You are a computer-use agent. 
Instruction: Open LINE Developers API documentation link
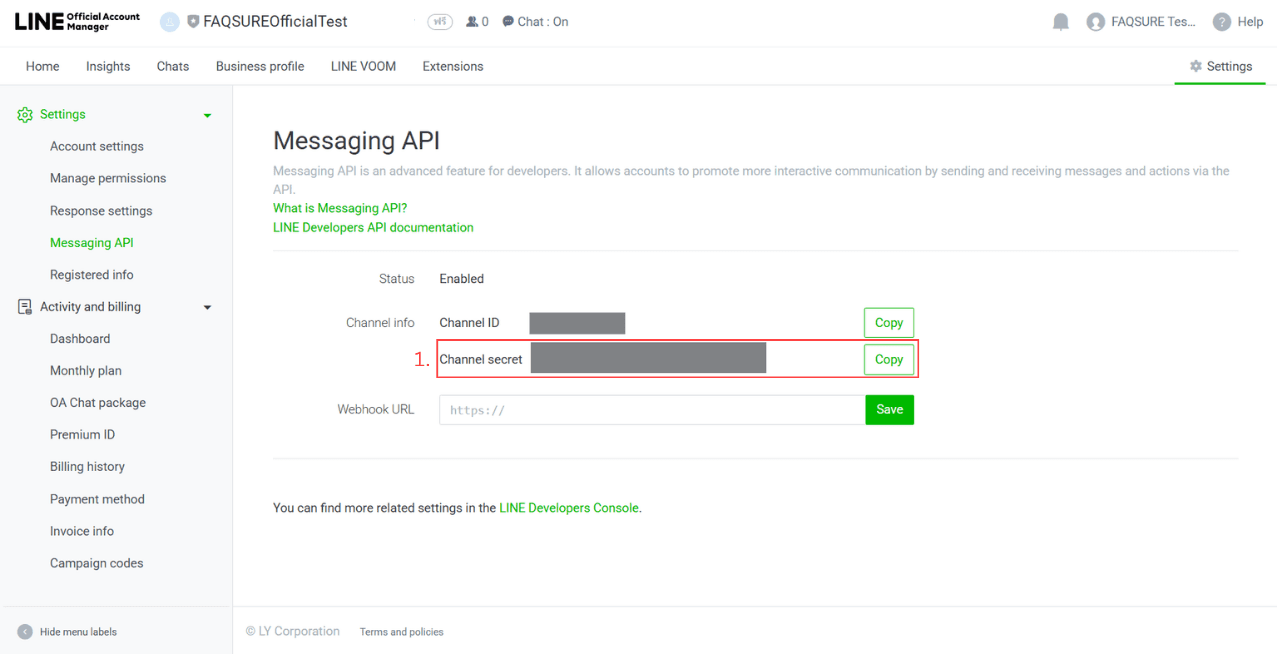click(x=373, y=227)
